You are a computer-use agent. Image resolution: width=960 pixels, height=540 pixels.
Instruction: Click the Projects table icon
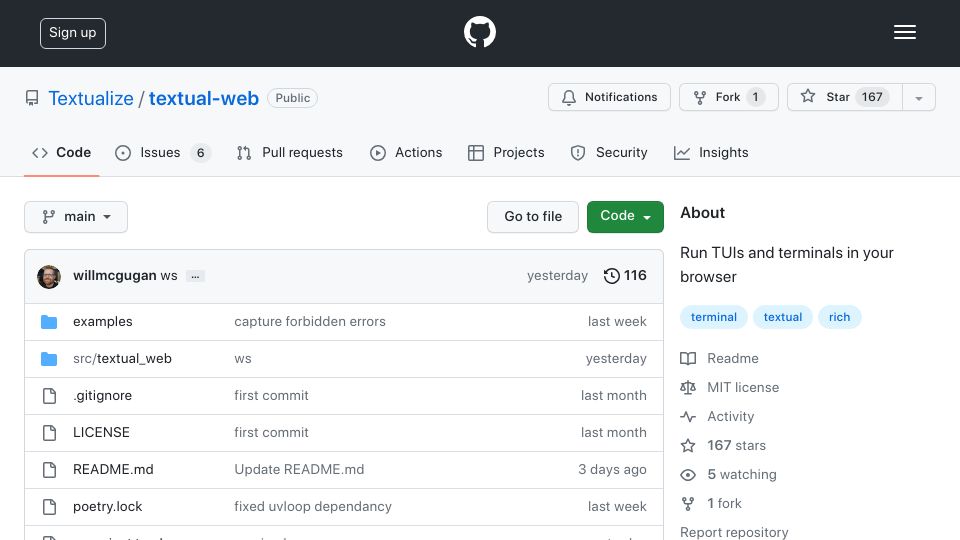[476, 153]
